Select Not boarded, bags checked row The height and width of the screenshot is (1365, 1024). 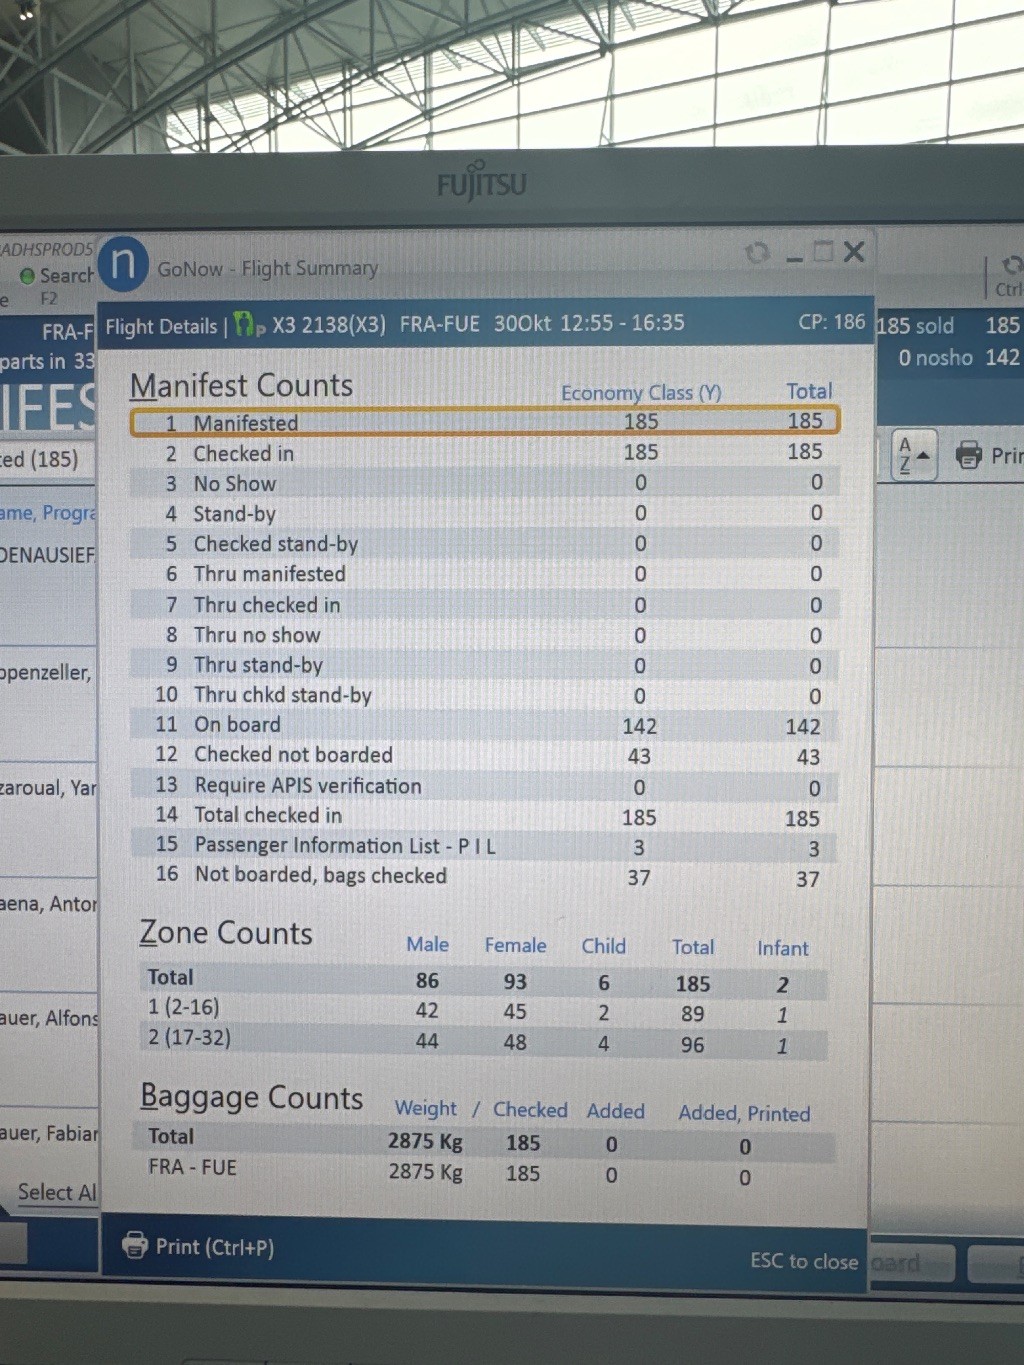(x=484, y=876)
